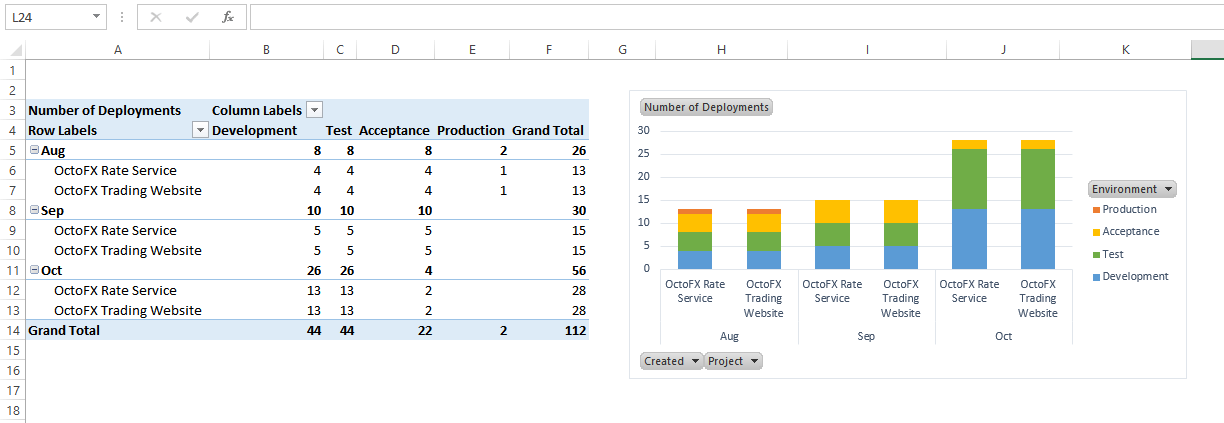The width and height of the screenshot is (1224, 423).
Task: Open the Project chart field button
Action: click(733, 361)
